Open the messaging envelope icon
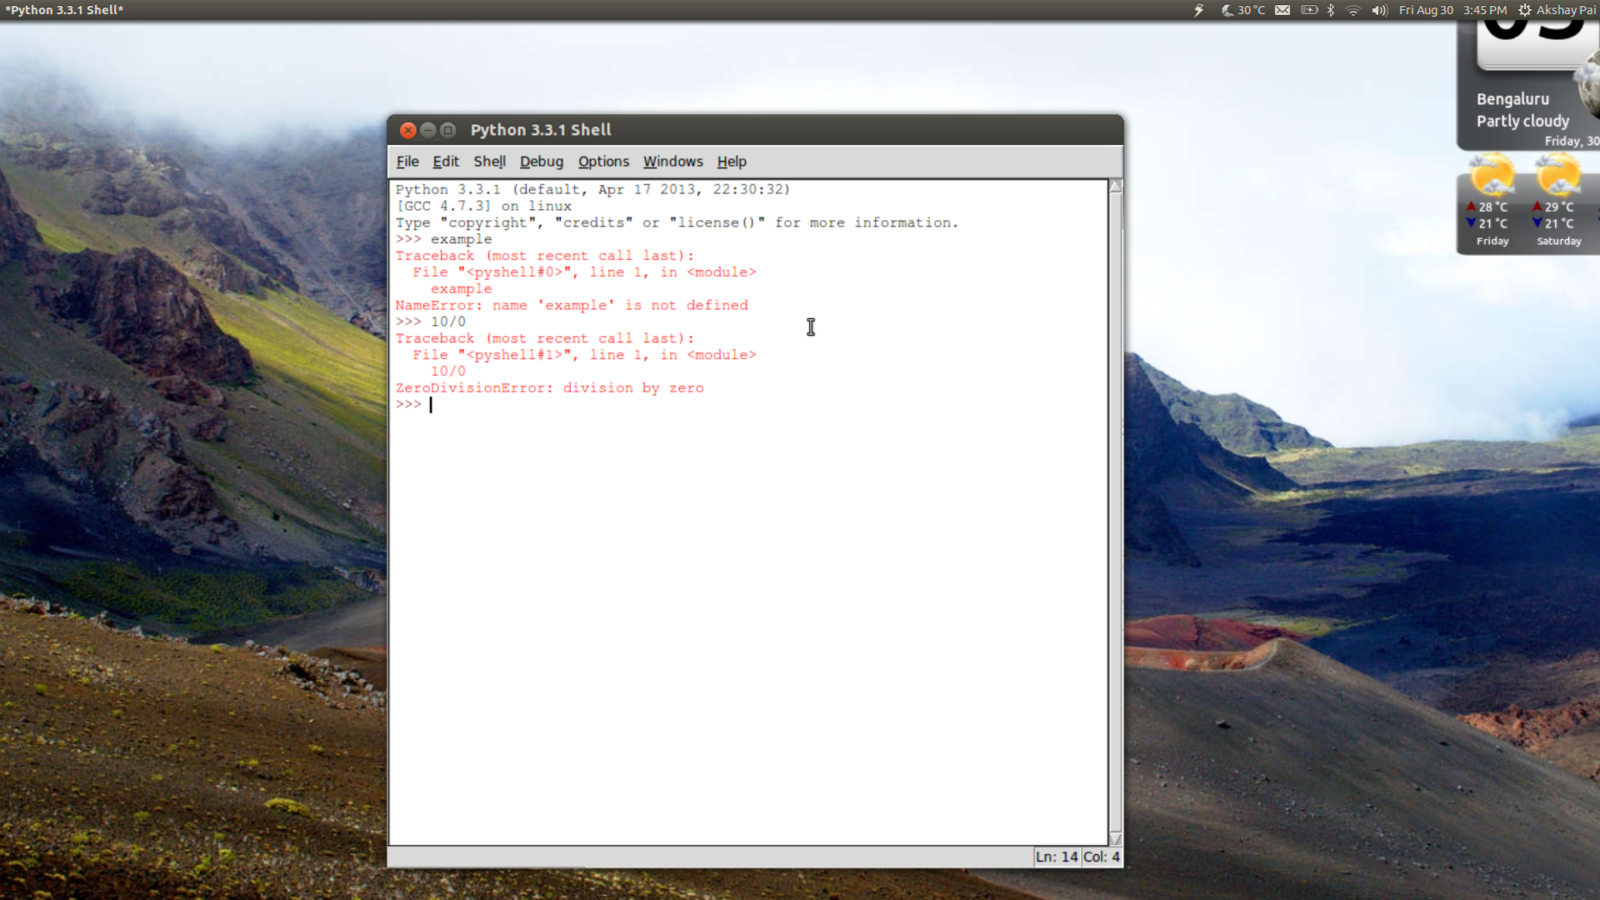Viewport: 1600px width, 900px height. click(x=1282, y=9)
